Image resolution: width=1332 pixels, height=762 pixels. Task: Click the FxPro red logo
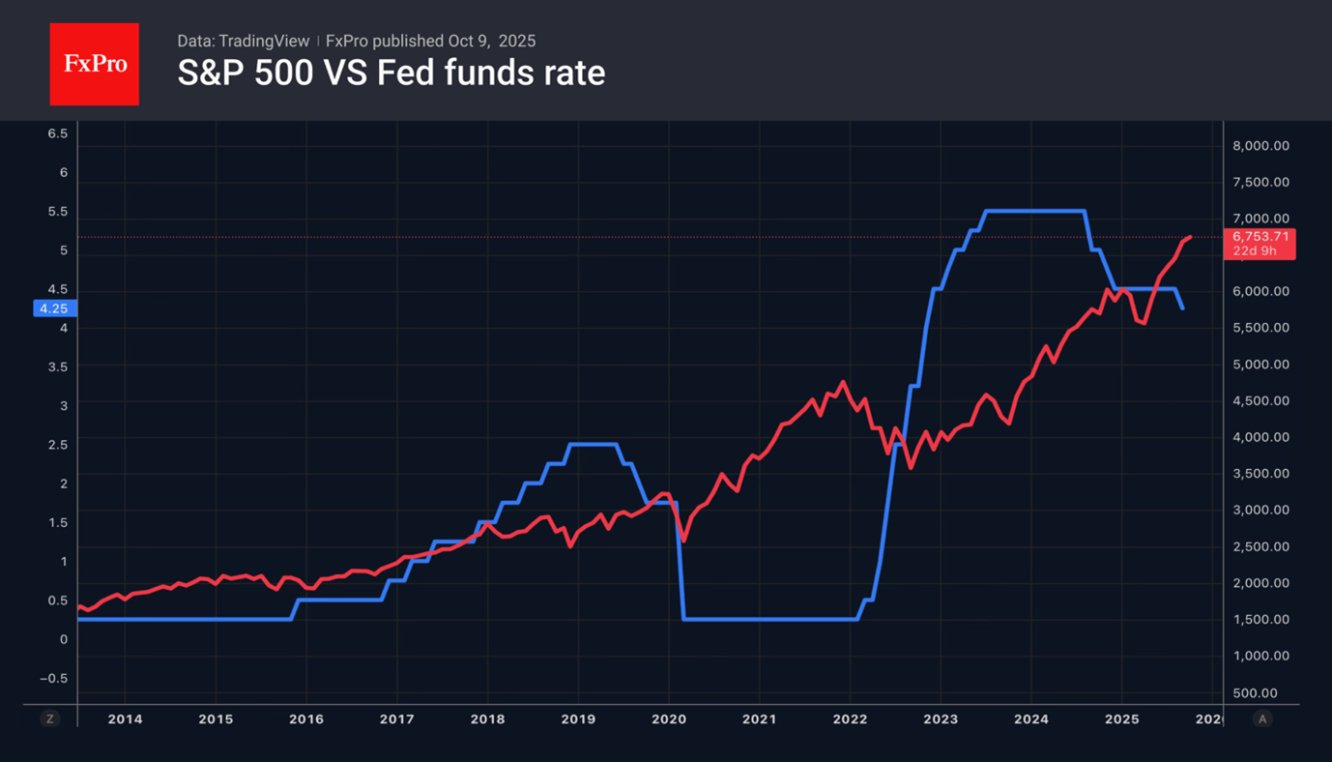(x=94, y=64)
